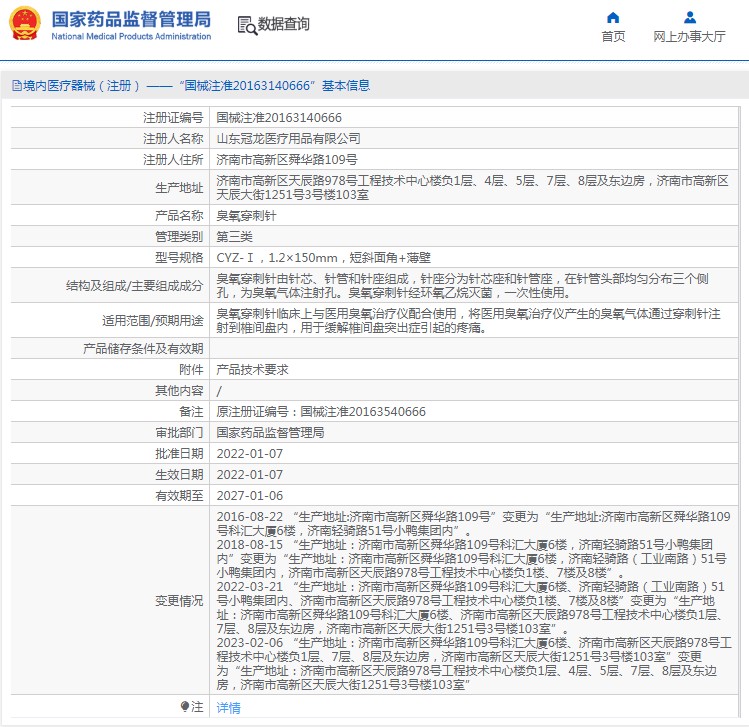Click the 注册人名称 row label

click(x=173, y=139)
